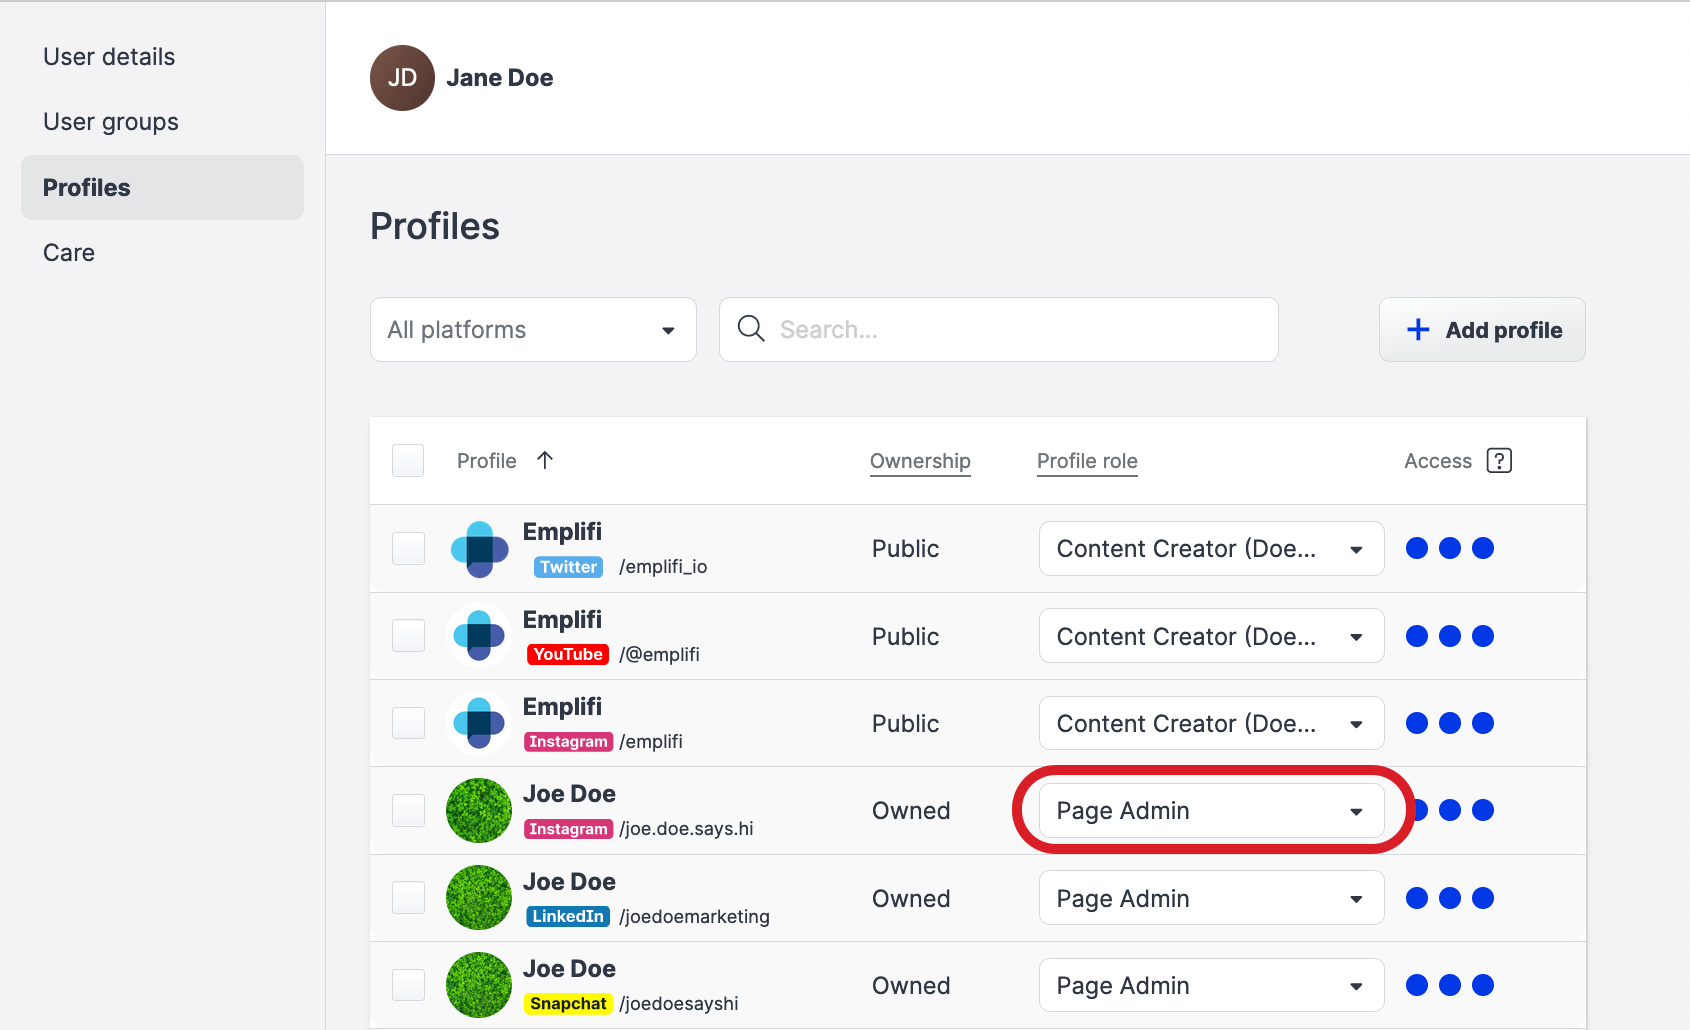Open the All platforms filter dropdown
The height and width of the screenshot is (1030, 1690).
(x=533, y=329)
